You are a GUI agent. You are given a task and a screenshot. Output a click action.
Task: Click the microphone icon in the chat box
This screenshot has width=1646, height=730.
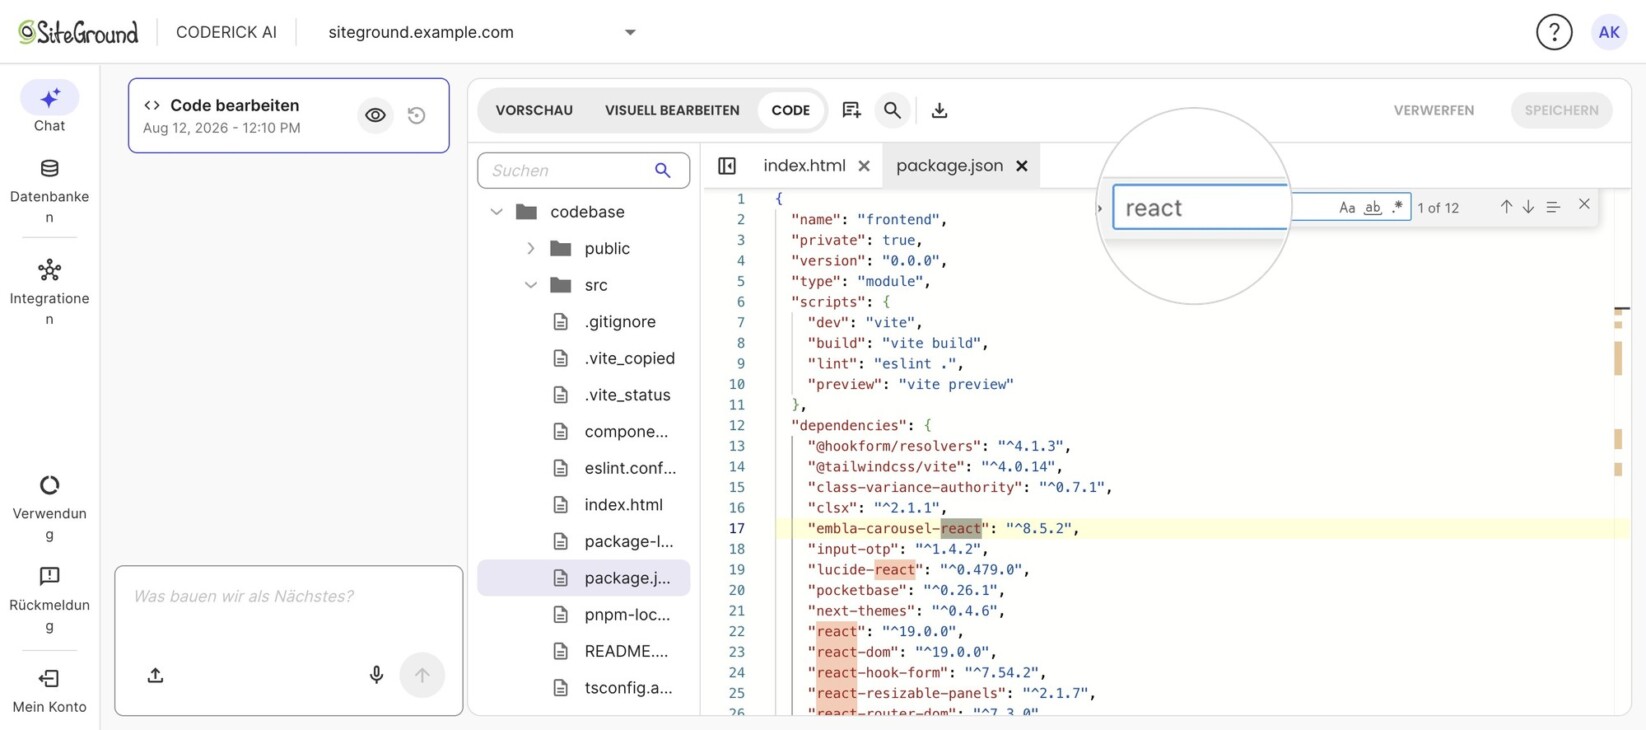(x=376, y=676)
